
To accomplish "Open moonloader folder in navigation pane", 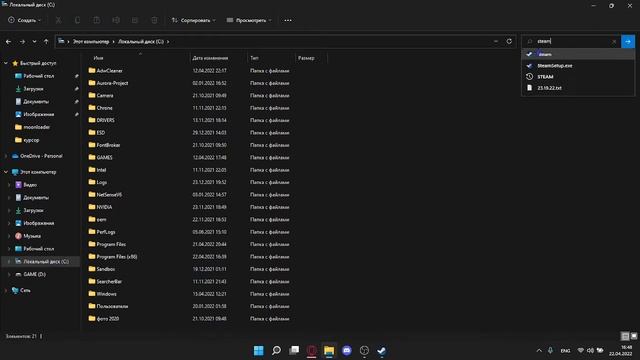I will [x=36, y=127].
